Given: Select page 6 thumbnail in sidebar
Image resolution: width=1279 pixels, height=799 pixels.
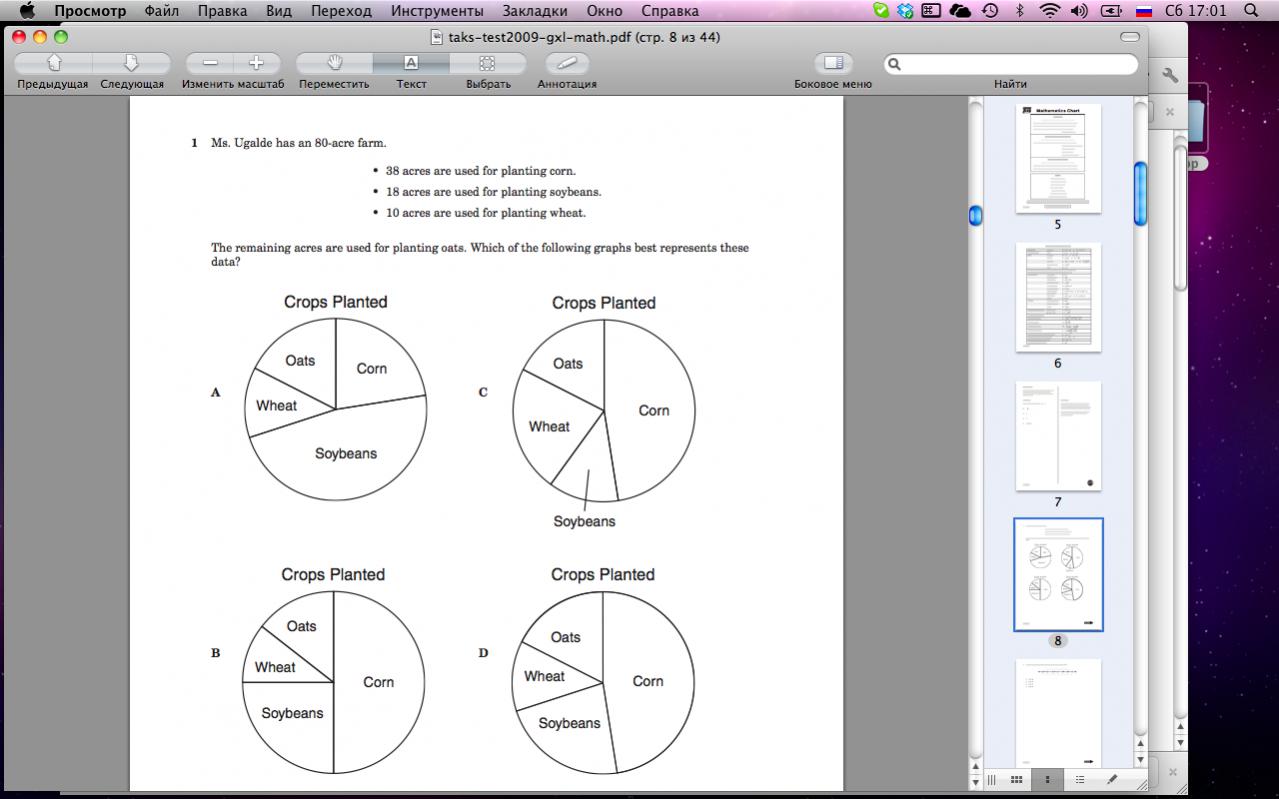Looking at the screenshot, I should click(1058, 298).
